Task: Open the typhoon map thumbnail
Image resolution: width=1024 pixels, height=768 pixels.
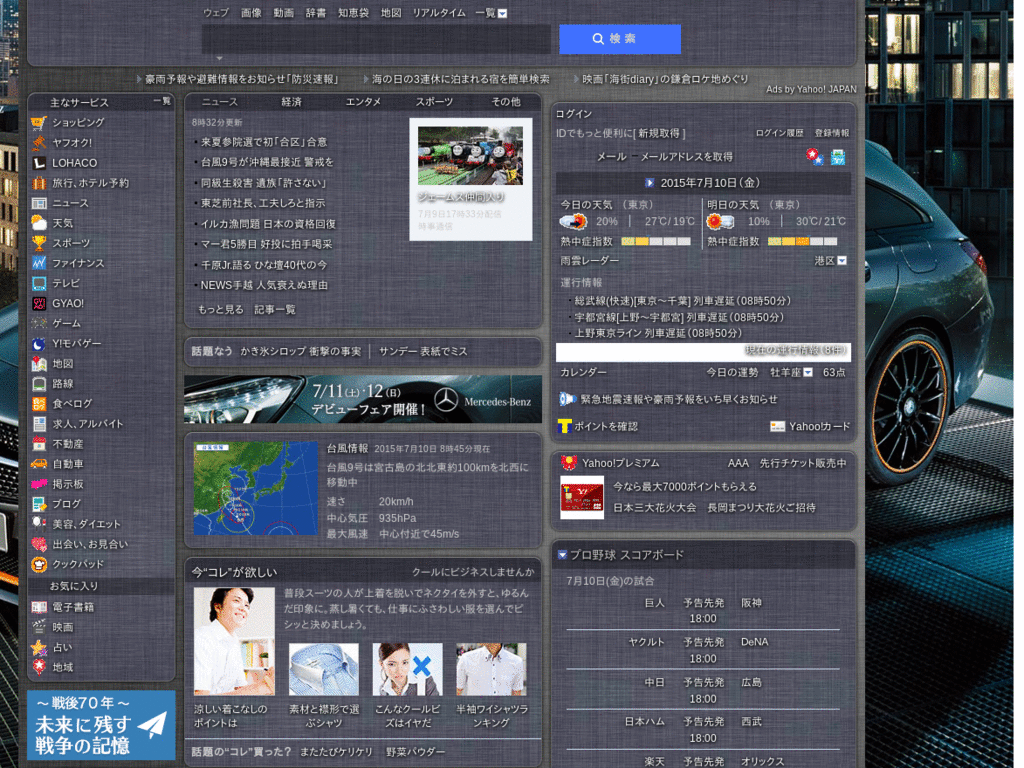Action: 255,488
